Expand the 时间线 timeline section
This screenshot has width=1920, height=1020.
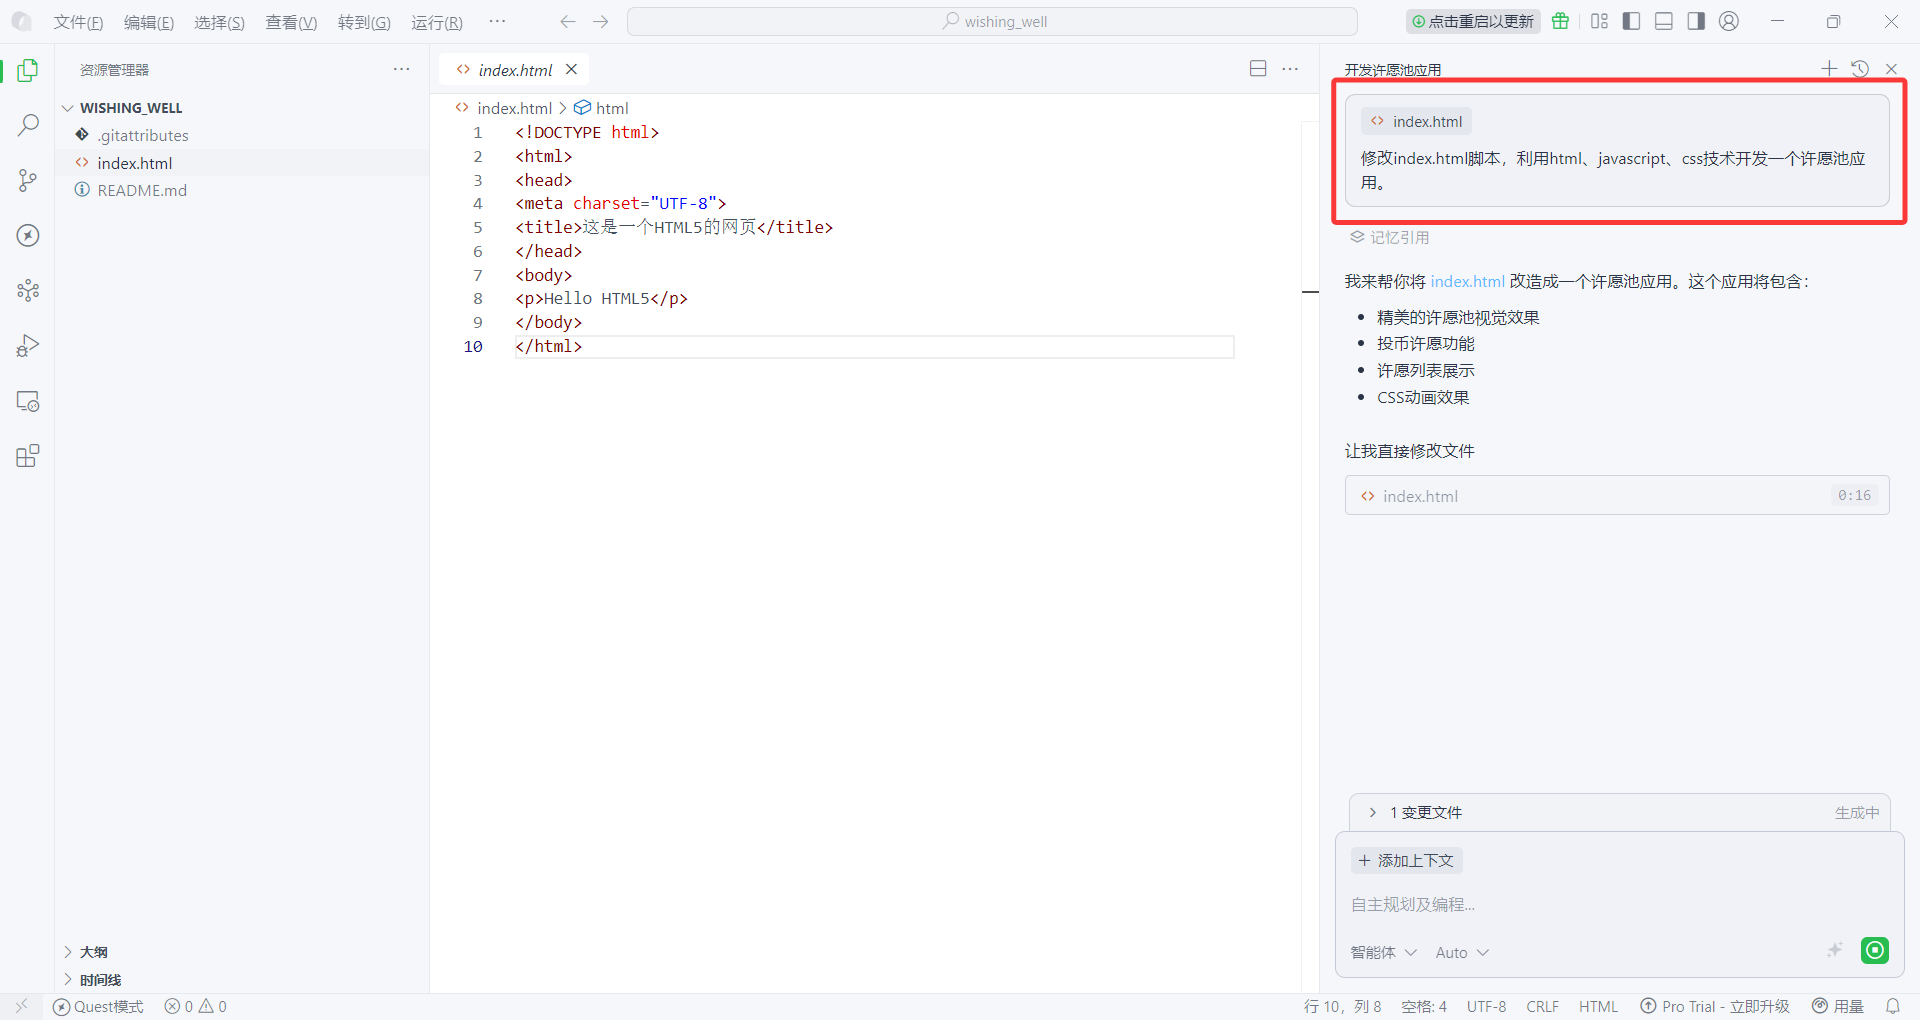100,980
